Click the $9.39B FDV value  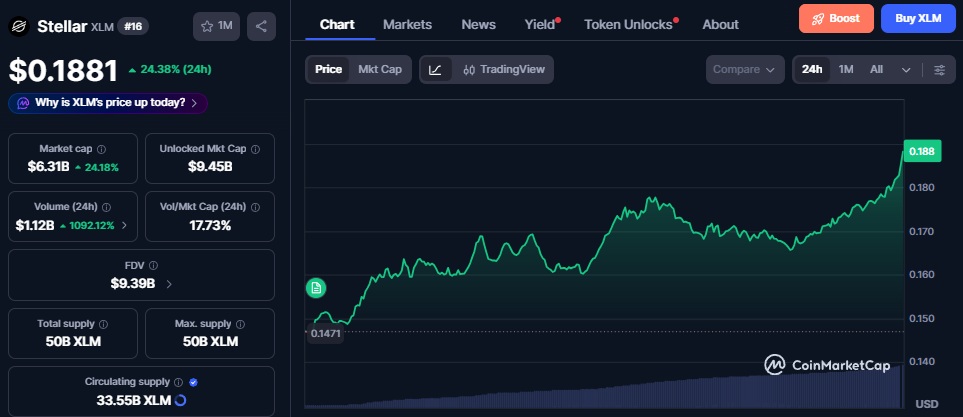(133, 284)
